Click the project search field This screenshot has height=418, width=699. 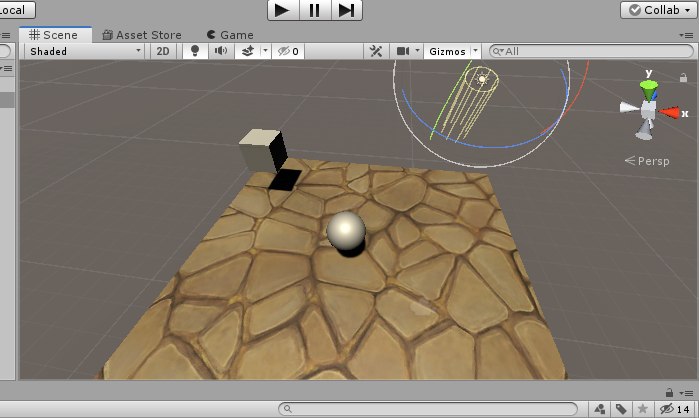pyautogui.click(x=428, y=409)
